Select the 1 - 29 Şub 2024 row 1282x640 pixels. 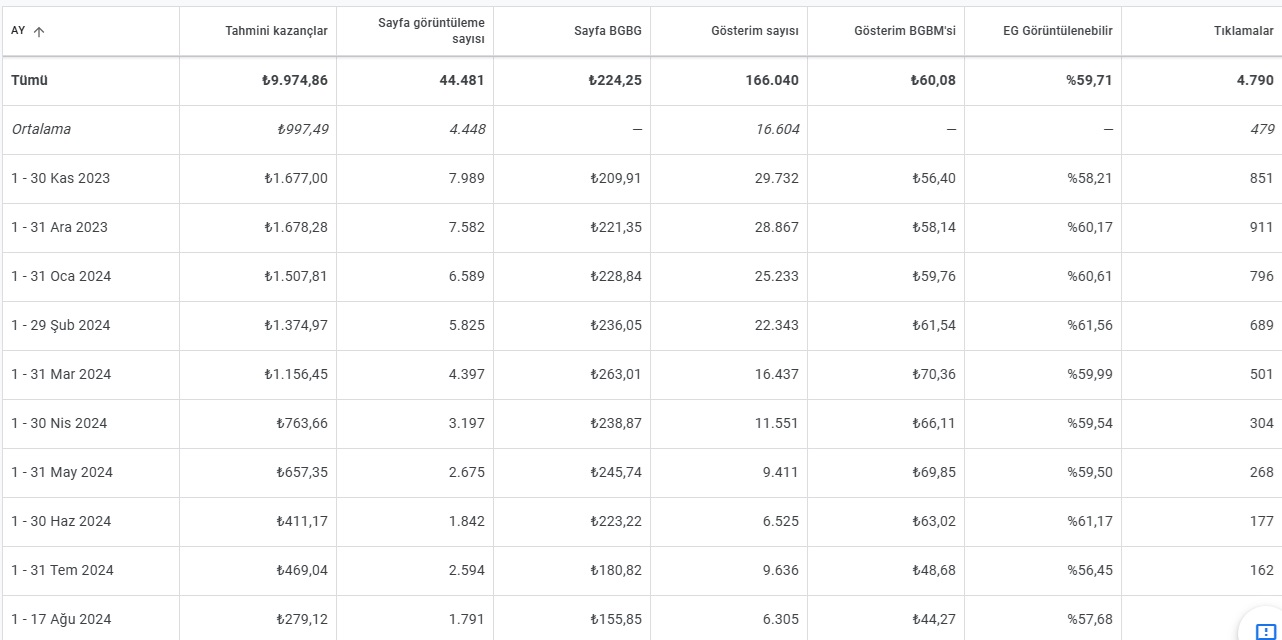641,326
